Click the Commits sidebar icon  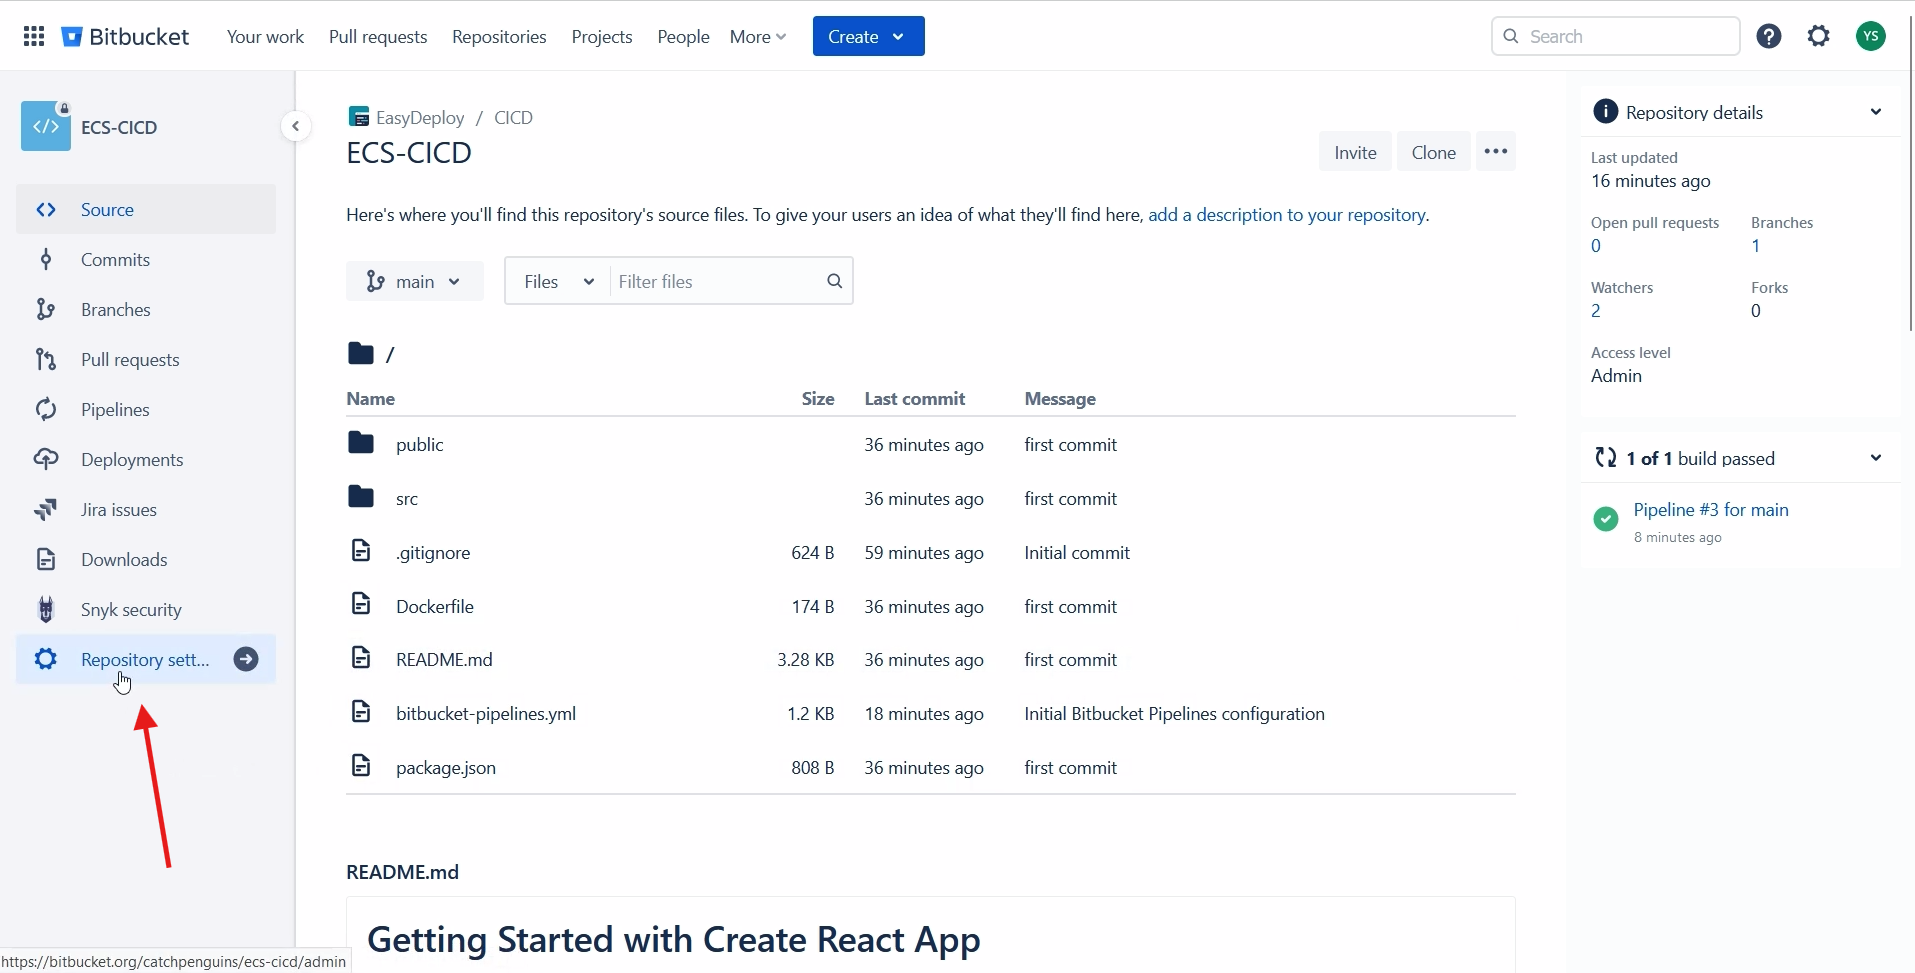pos(46,260)
